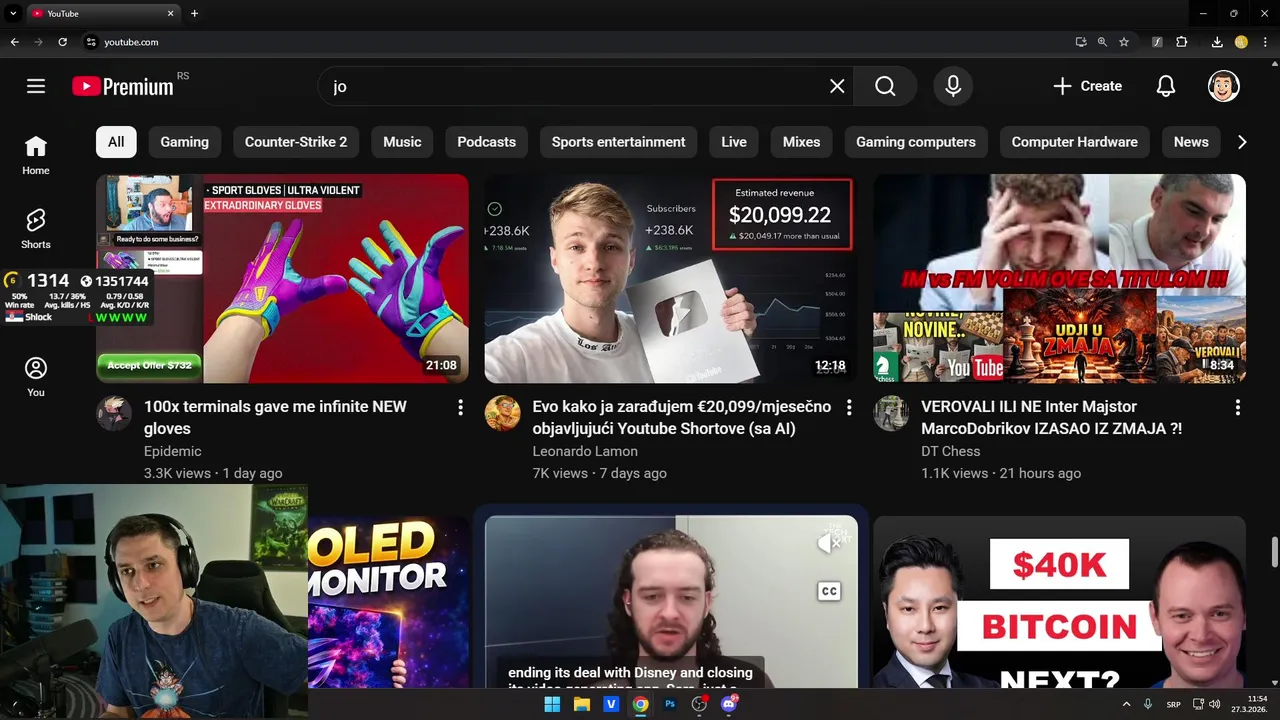The width and height of the screenshot is (1280, 720).
Task: Select the Music filter chip
Action: (402, 142)
